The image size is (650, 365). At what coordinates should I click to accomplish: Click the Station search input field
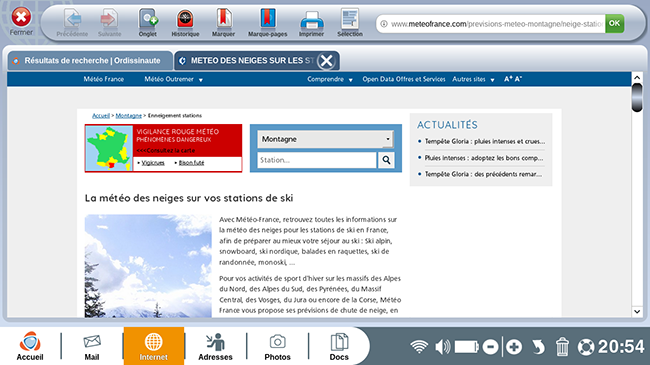pos(317,160)
